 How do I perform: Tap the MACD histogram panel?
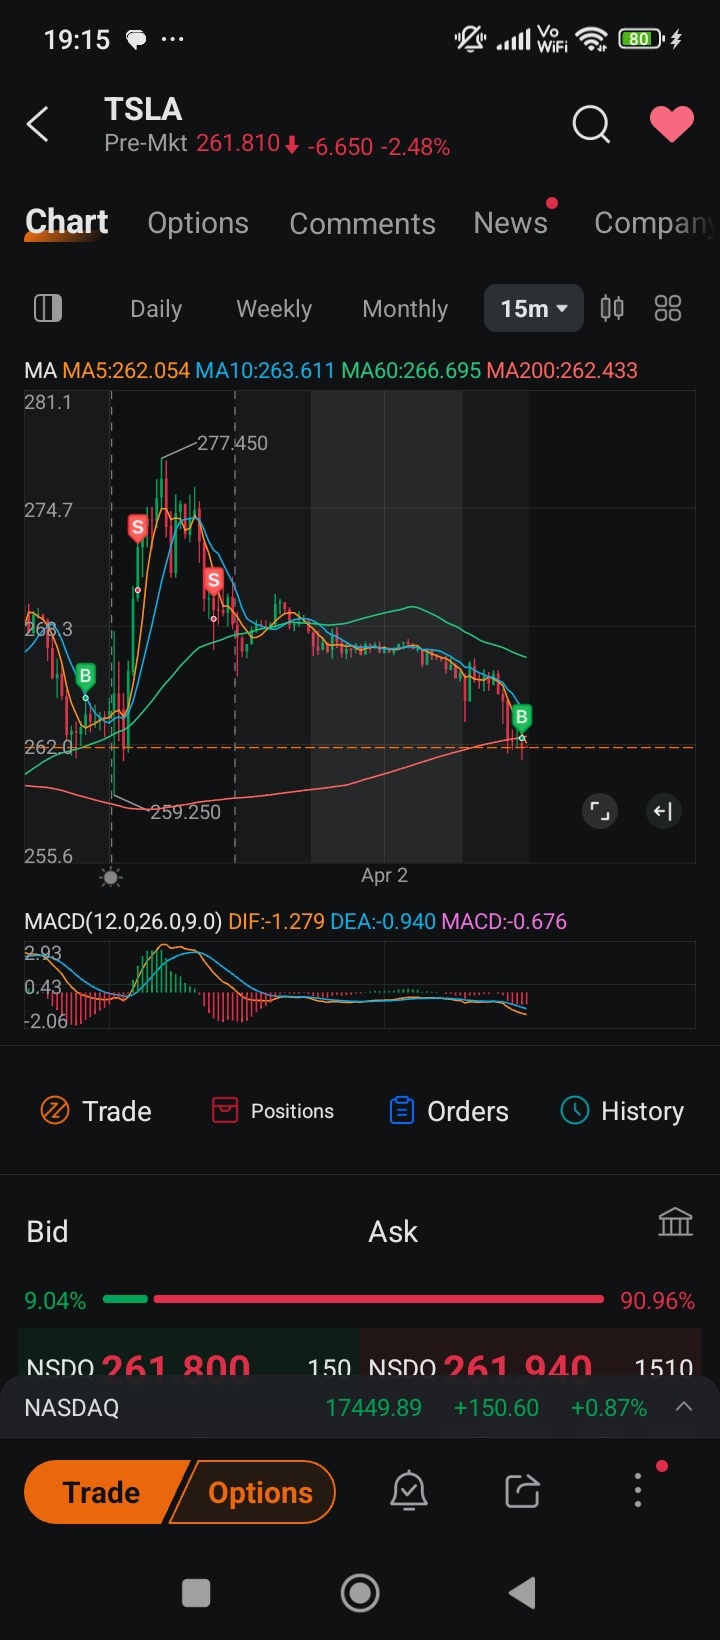click(x=360, y=985)
